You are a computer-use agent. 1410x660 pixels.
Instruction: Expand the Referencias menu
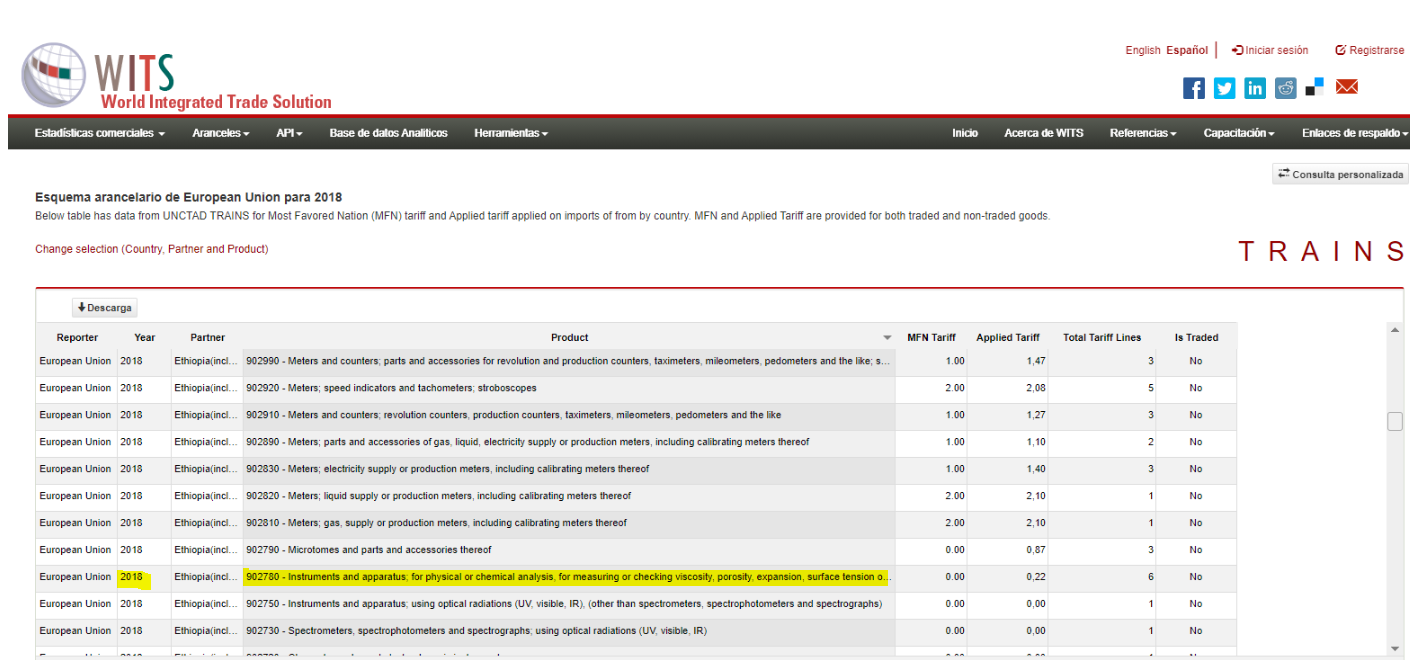1143,133
